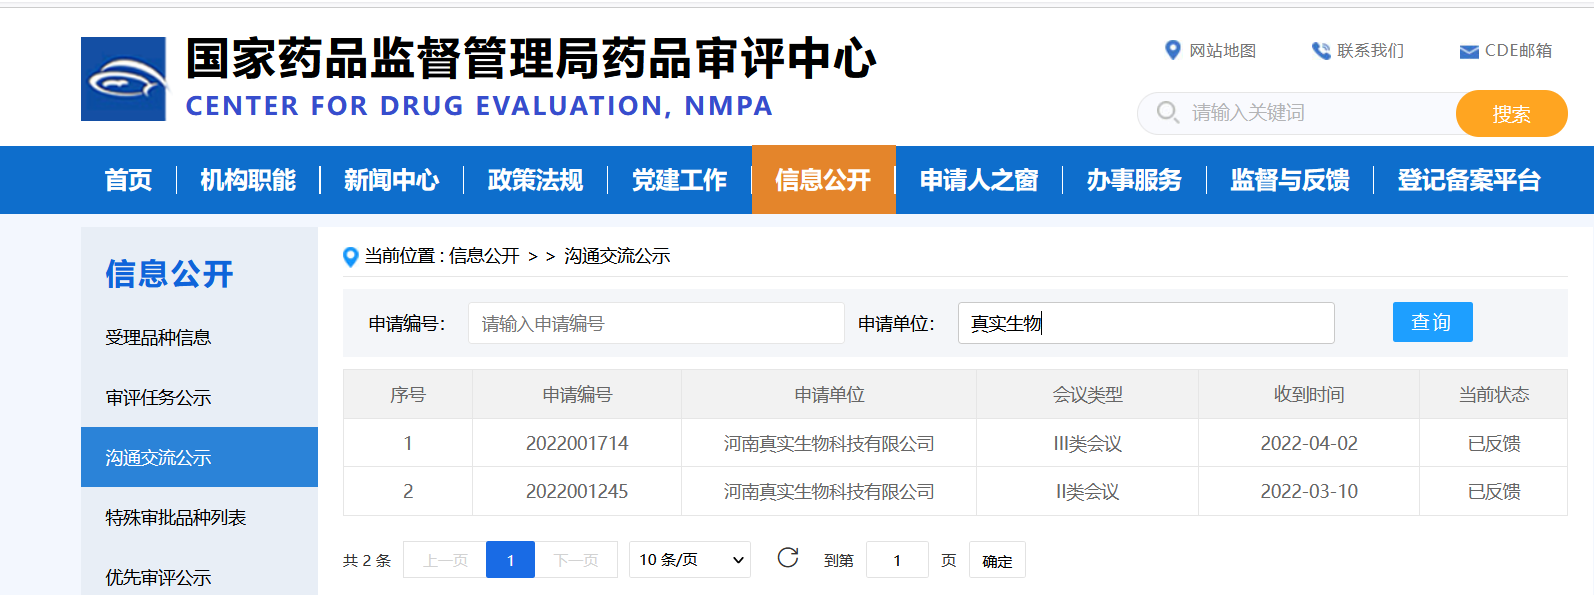Open 特殊审批品种列表 in the sidebar
The image size is (1594, 595).
[x=176, y=518]
